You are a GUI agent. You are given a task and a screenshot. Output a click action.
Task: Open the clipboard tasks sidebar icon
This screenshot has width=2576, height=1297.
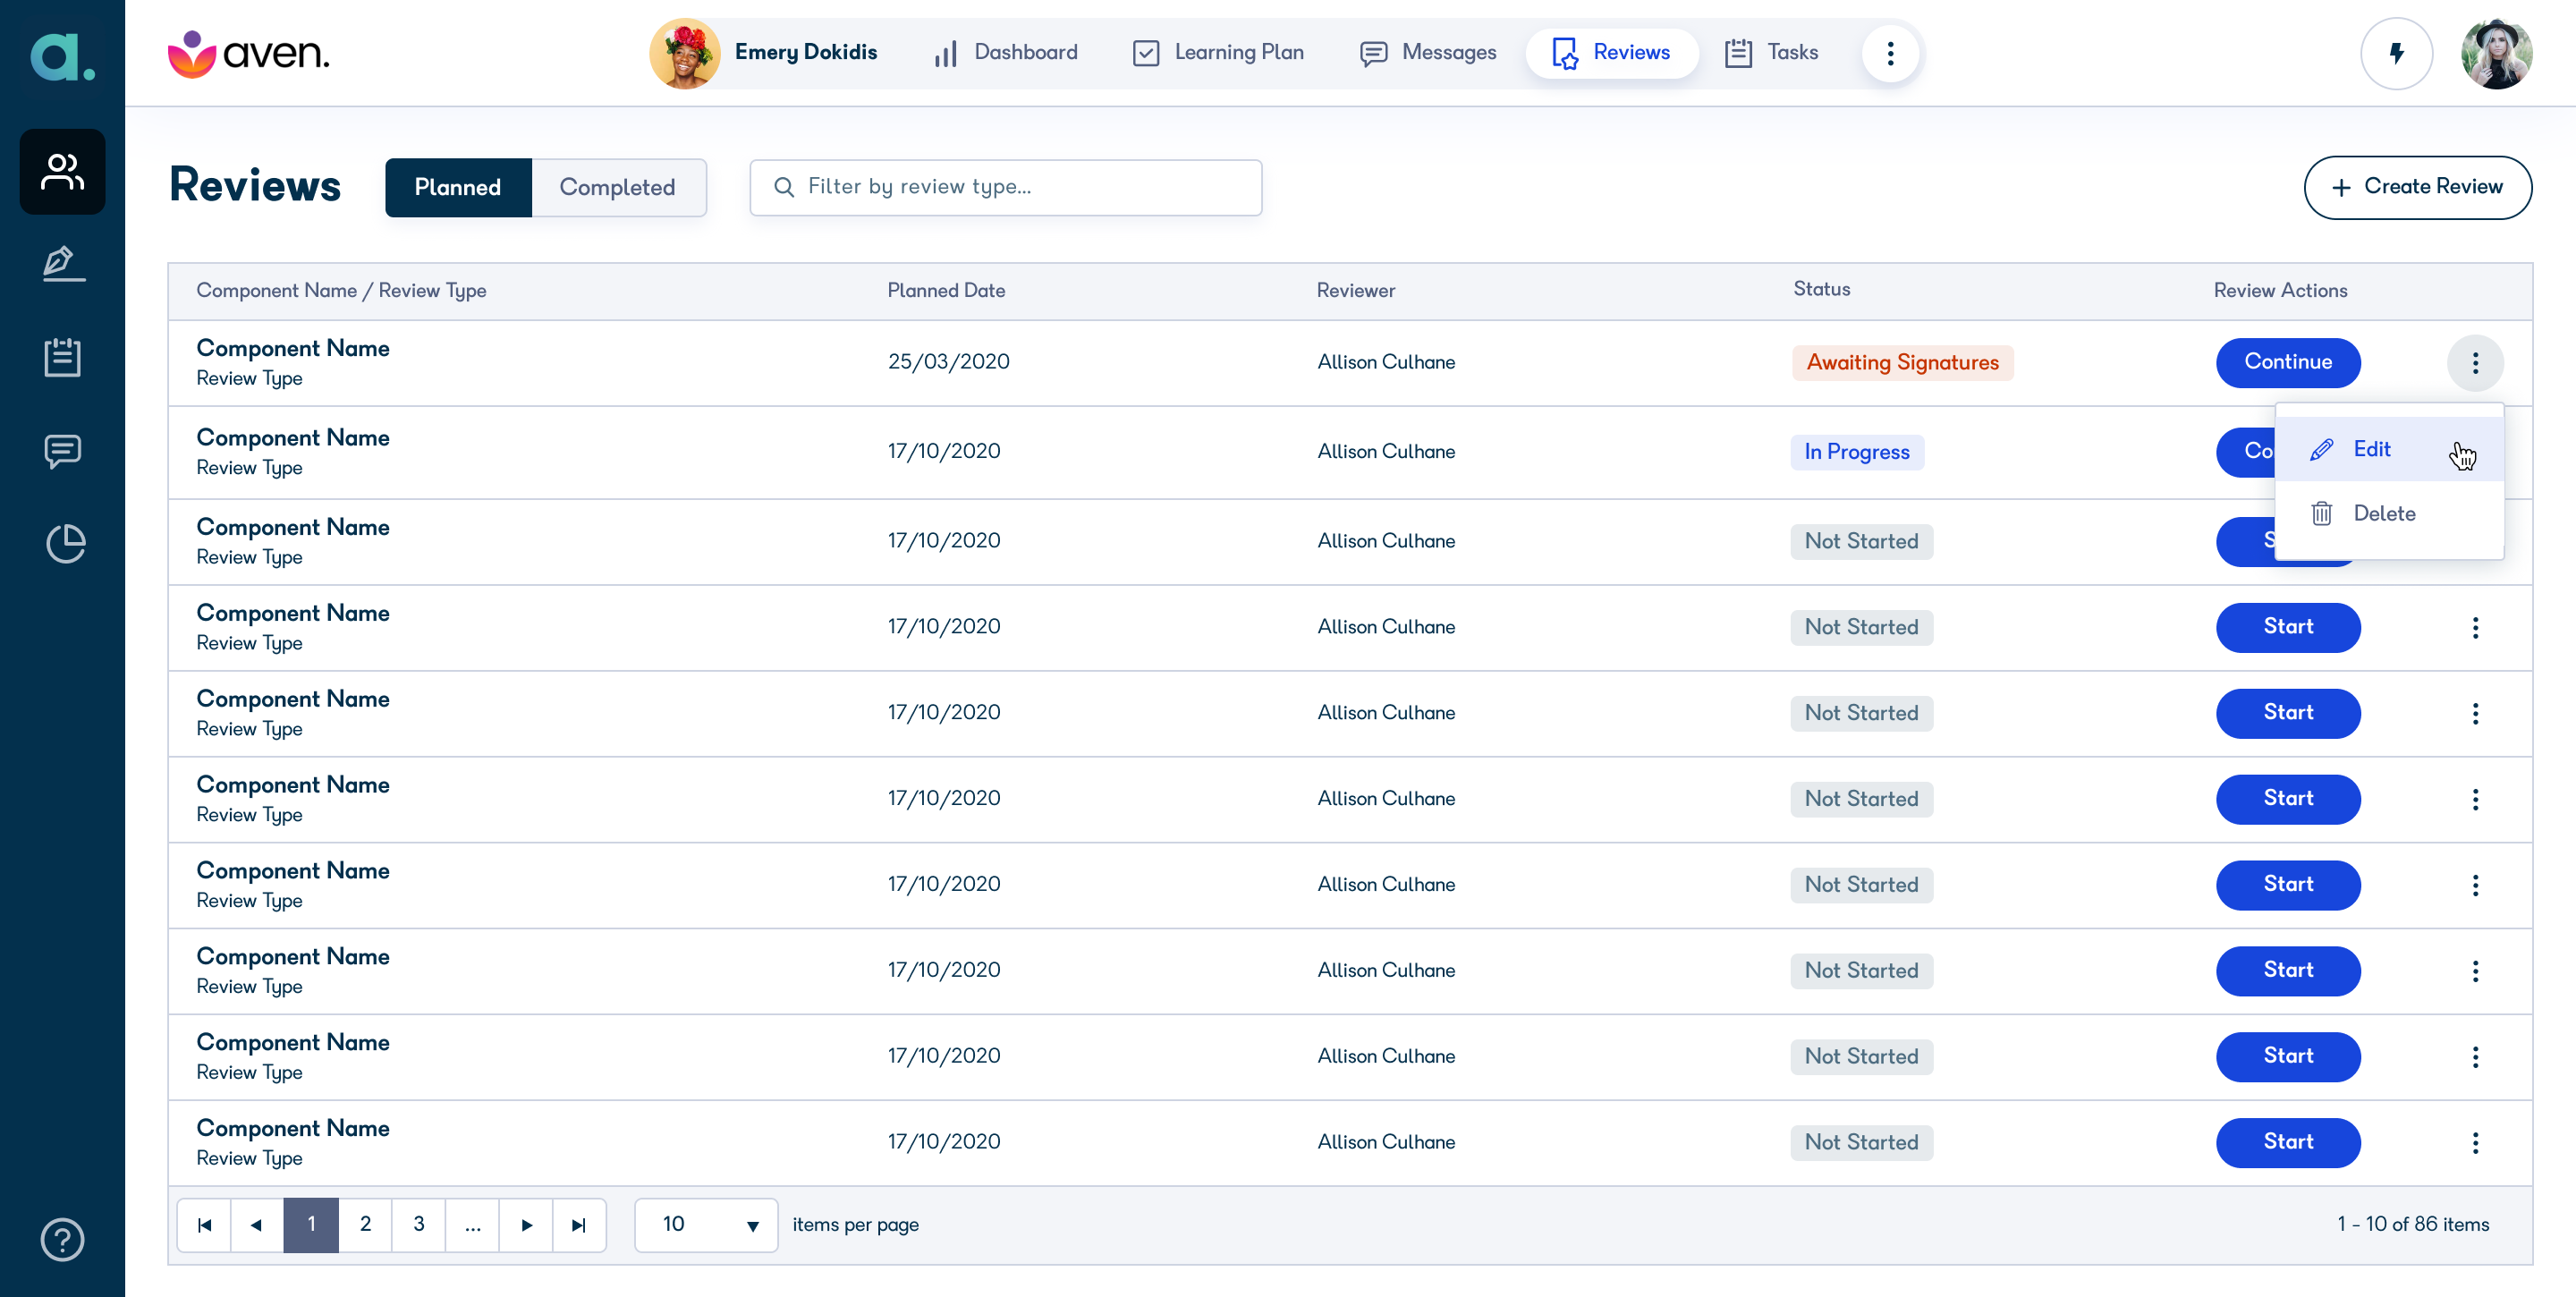coord(62,357)
